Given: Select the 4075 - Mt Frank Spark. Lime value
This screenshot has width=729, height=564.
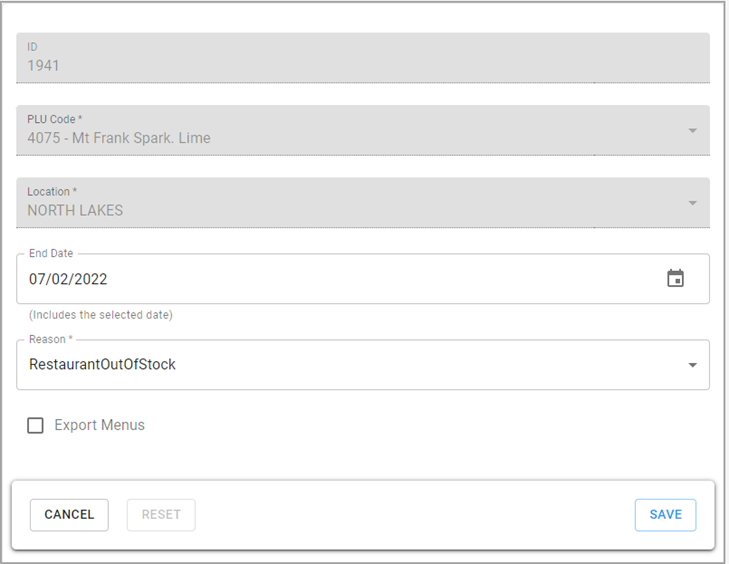Looking at the screenshot, I should (x=119, y=138).
